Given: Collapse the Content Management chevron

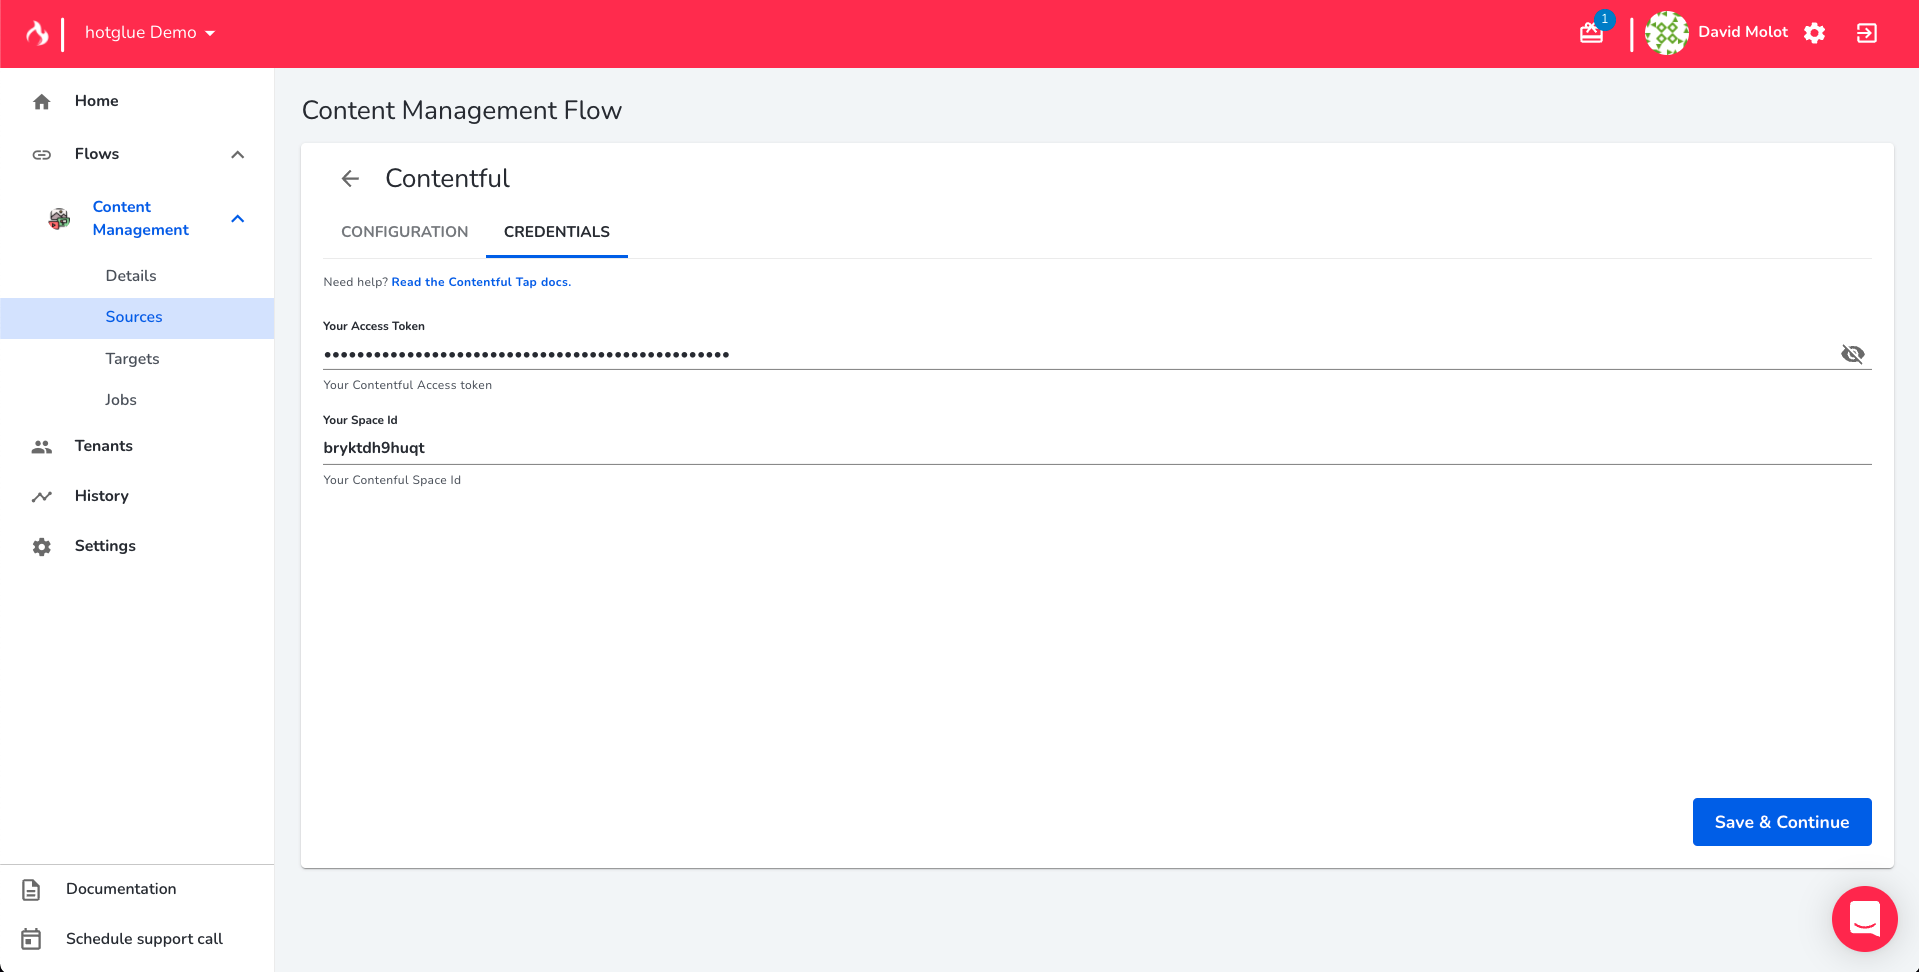Looking at the screenshot, I should (237, 218).
